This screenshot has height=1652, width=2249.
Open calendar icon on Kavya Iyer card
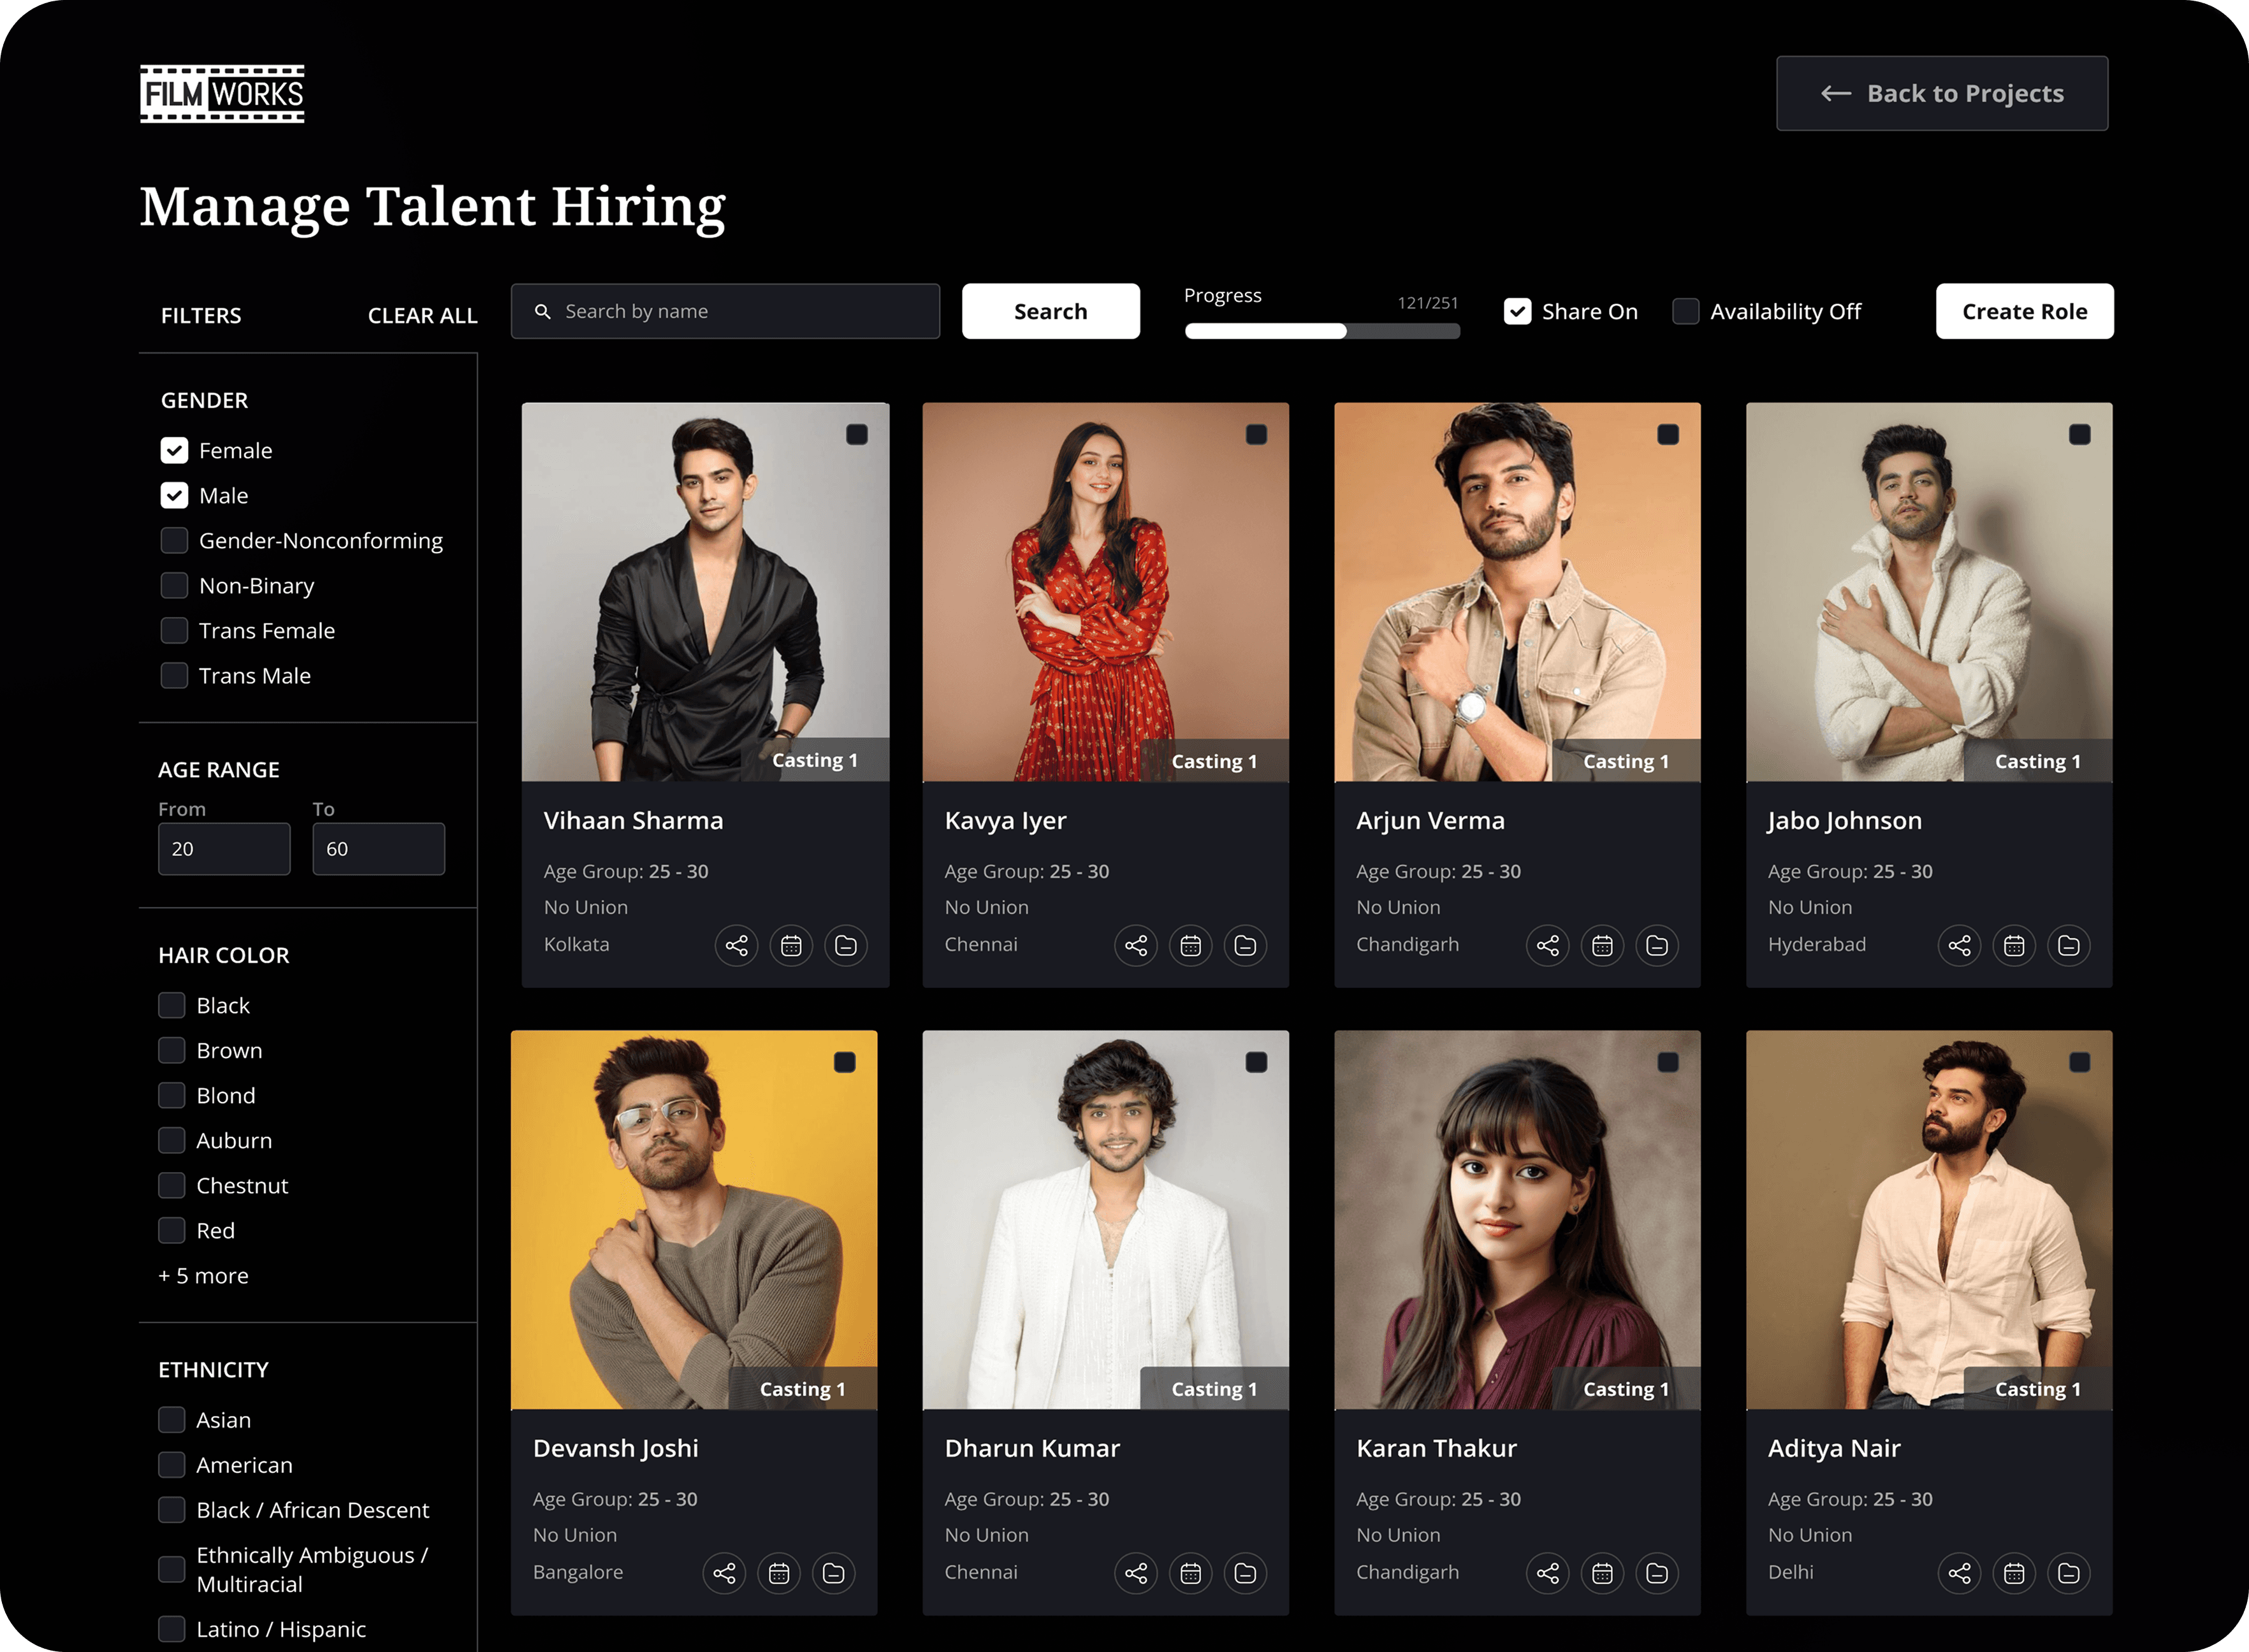(1190, 945)
